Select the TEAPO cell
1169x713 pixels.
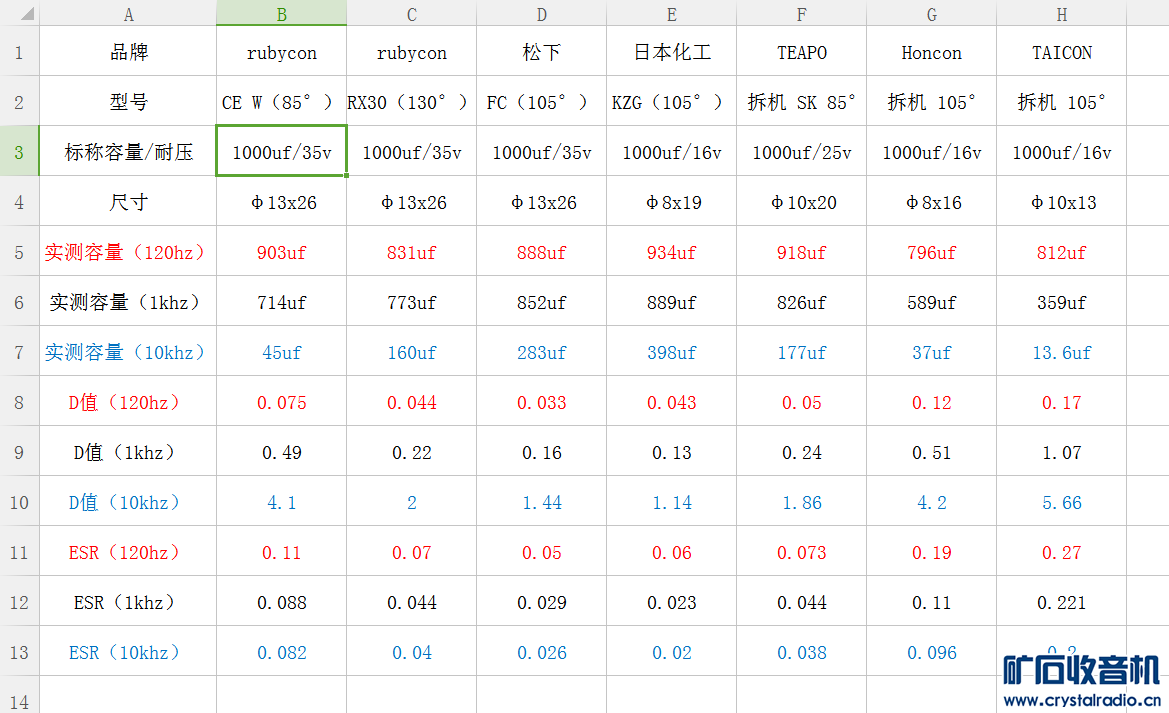801,51
